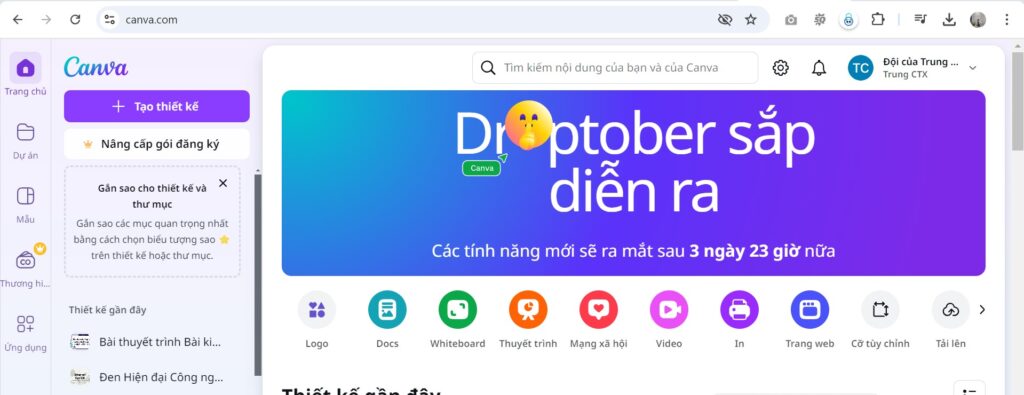The height and width of the screenshot is (395, 1024).
Task: Open the Ứng dụng apps icon
Action: pos(25,324)
